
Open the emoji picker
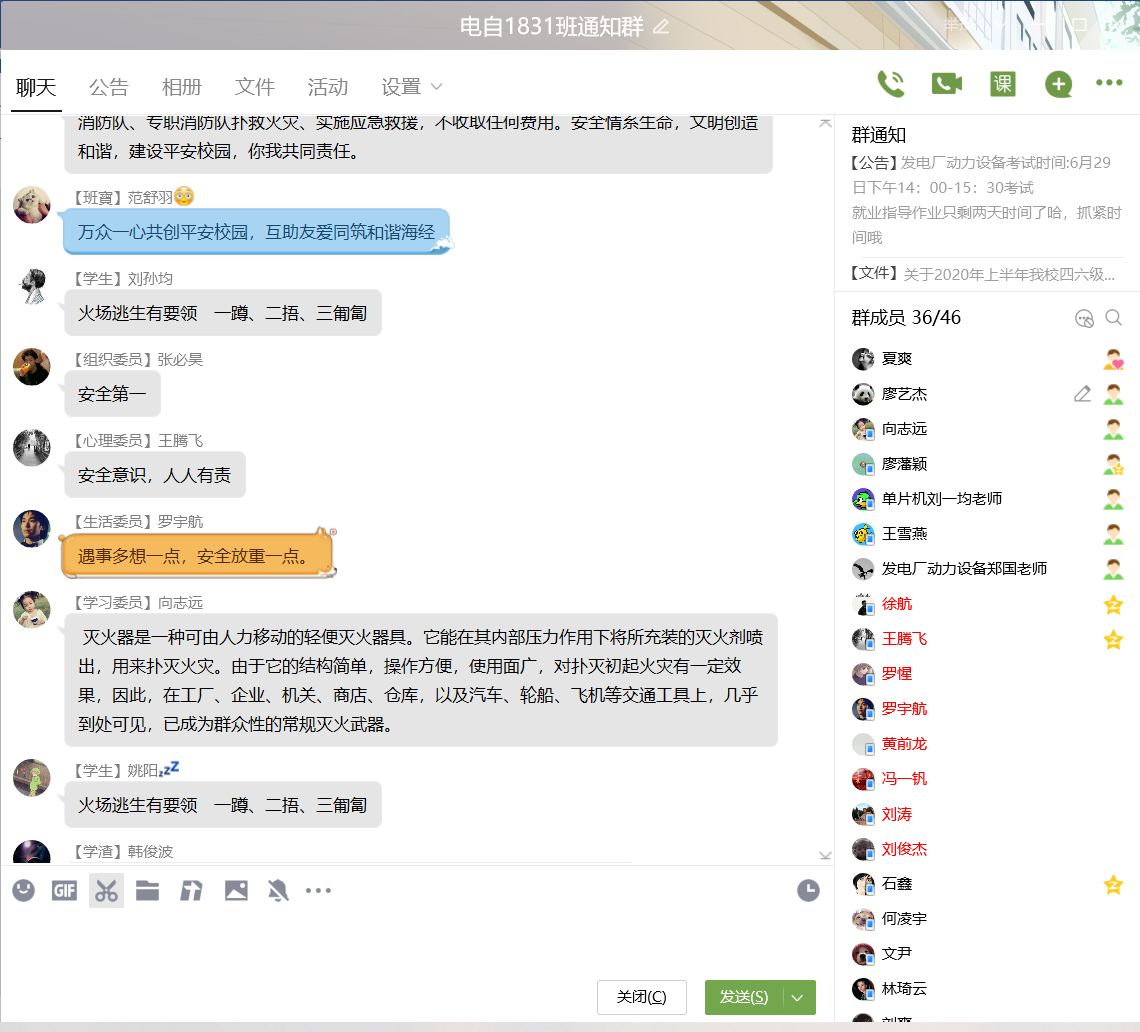23,890
